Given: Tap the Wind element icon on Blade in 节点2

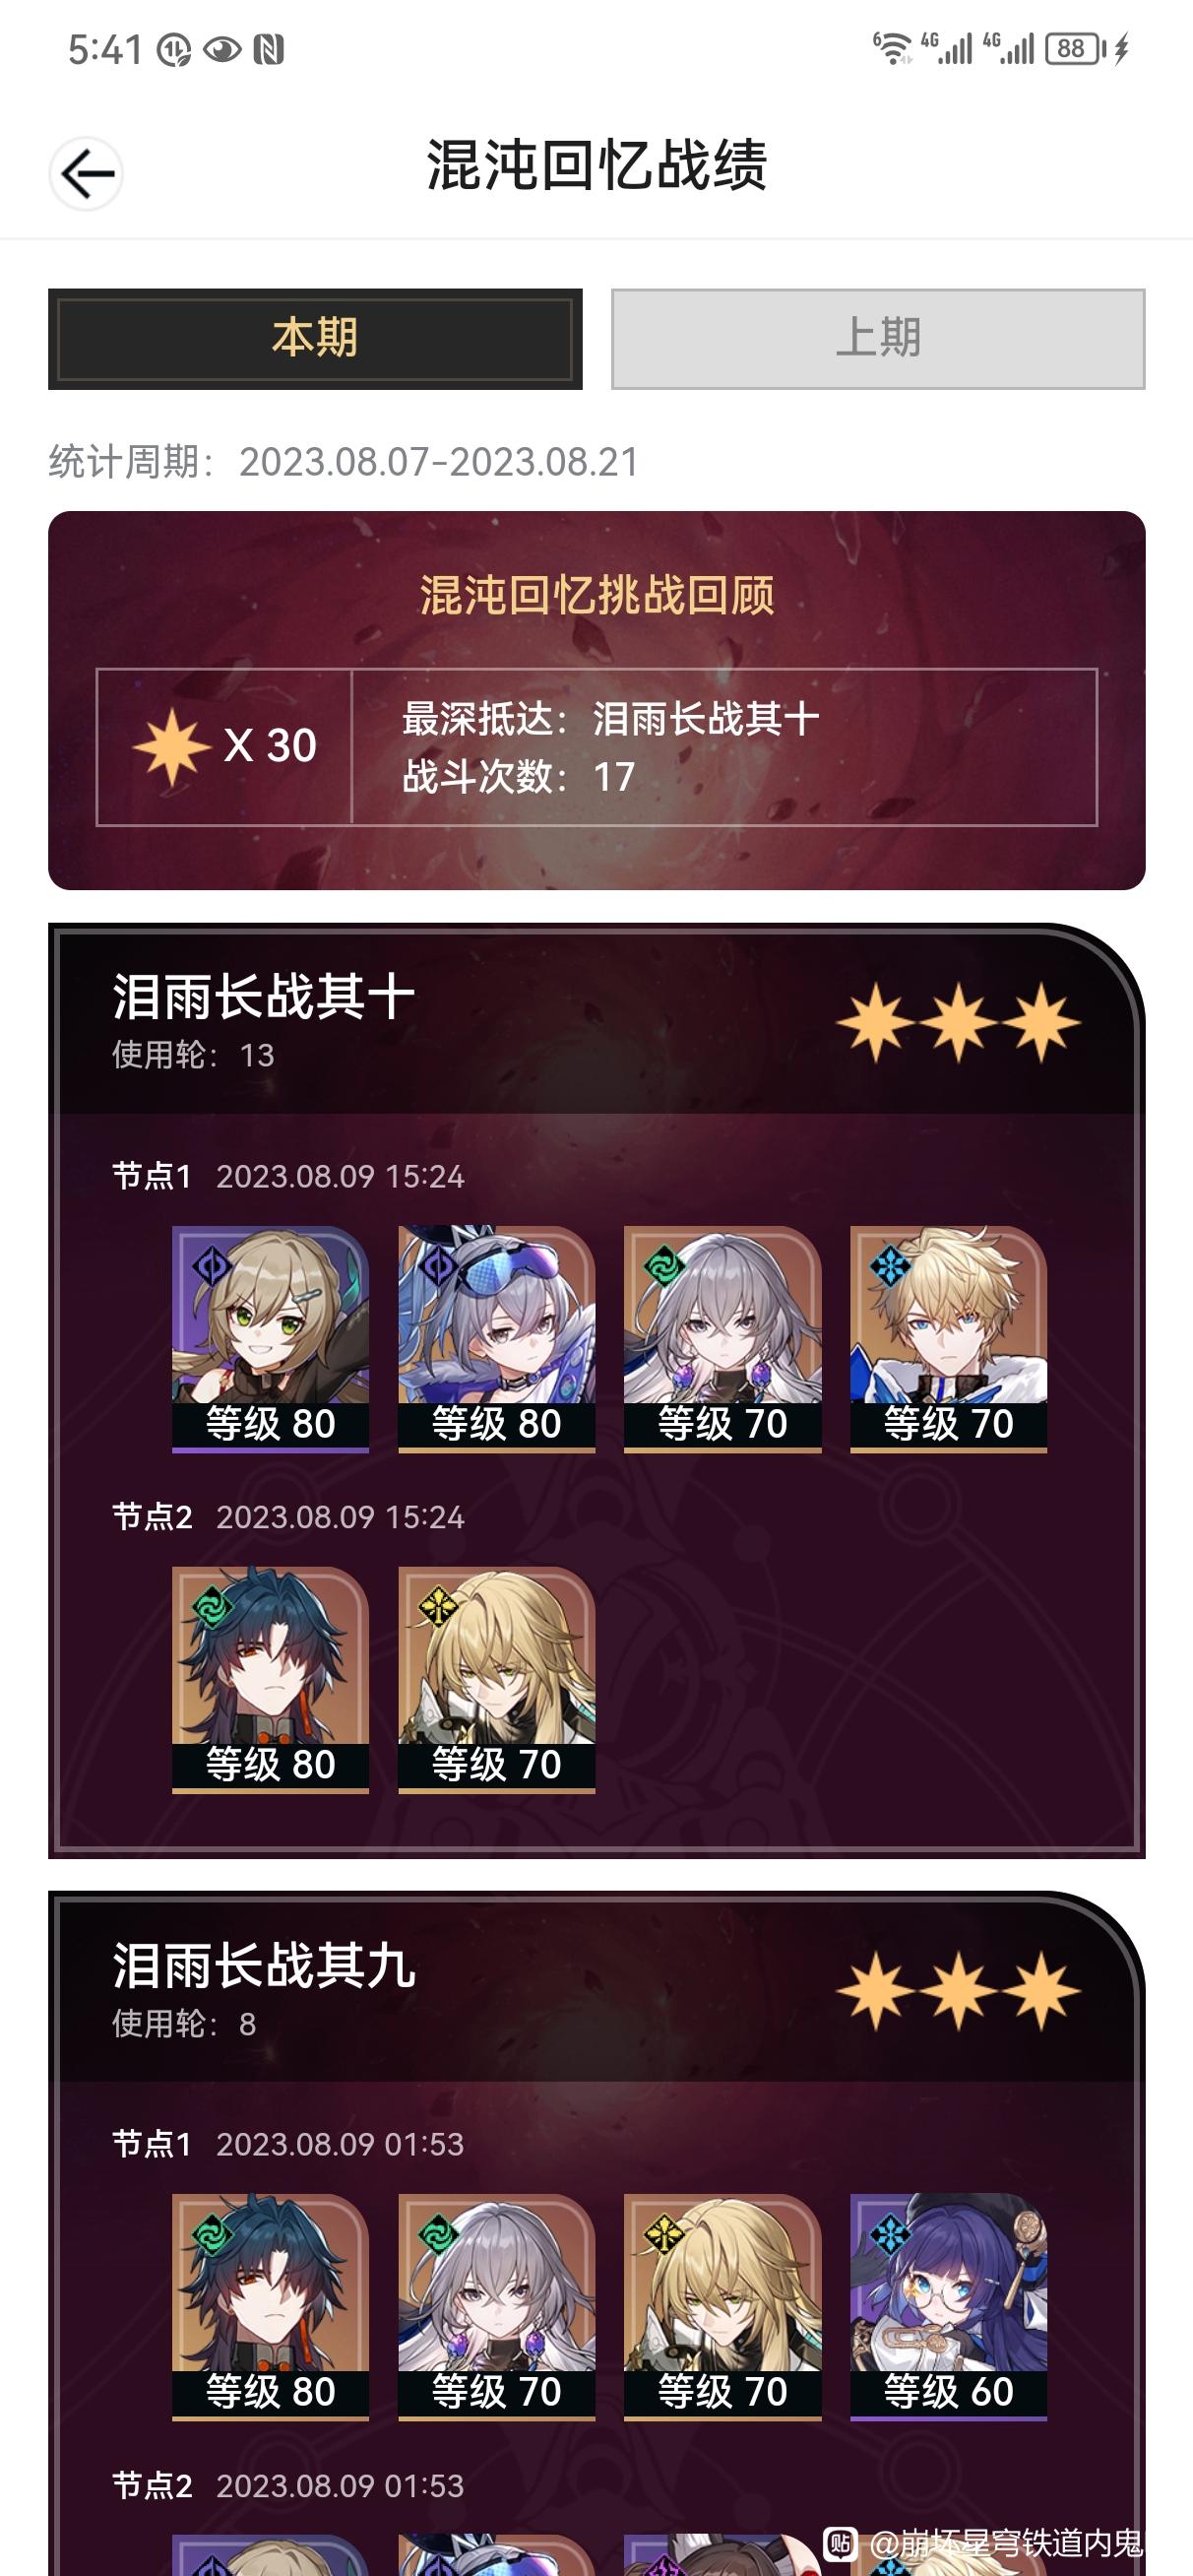Looking at the screenshot, I should click(x=211, y=1608).
